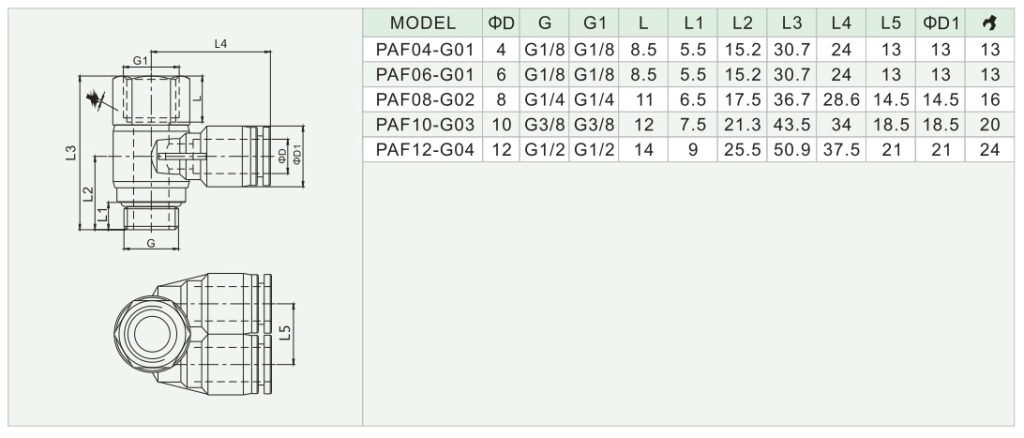This screenshot has width=1024, height=438.
Task: Select the PAF04-G01 model row
Action: pos(689,50)
